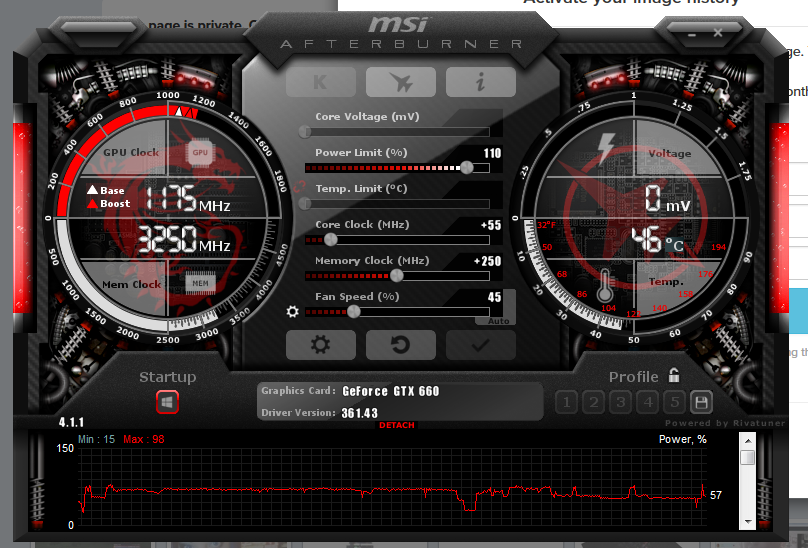The width and height of the screenshot is (808, 548).
Task: Click the Base triangle legend
Action: point(106,190)
